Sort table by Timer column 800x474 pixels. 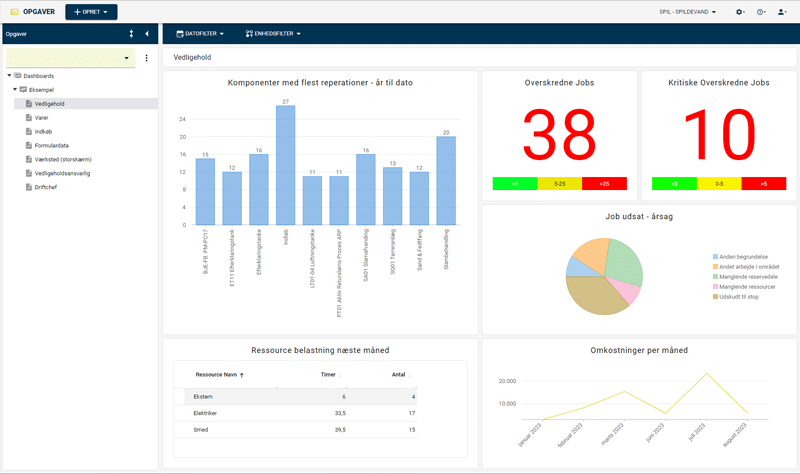pos(331,375)
